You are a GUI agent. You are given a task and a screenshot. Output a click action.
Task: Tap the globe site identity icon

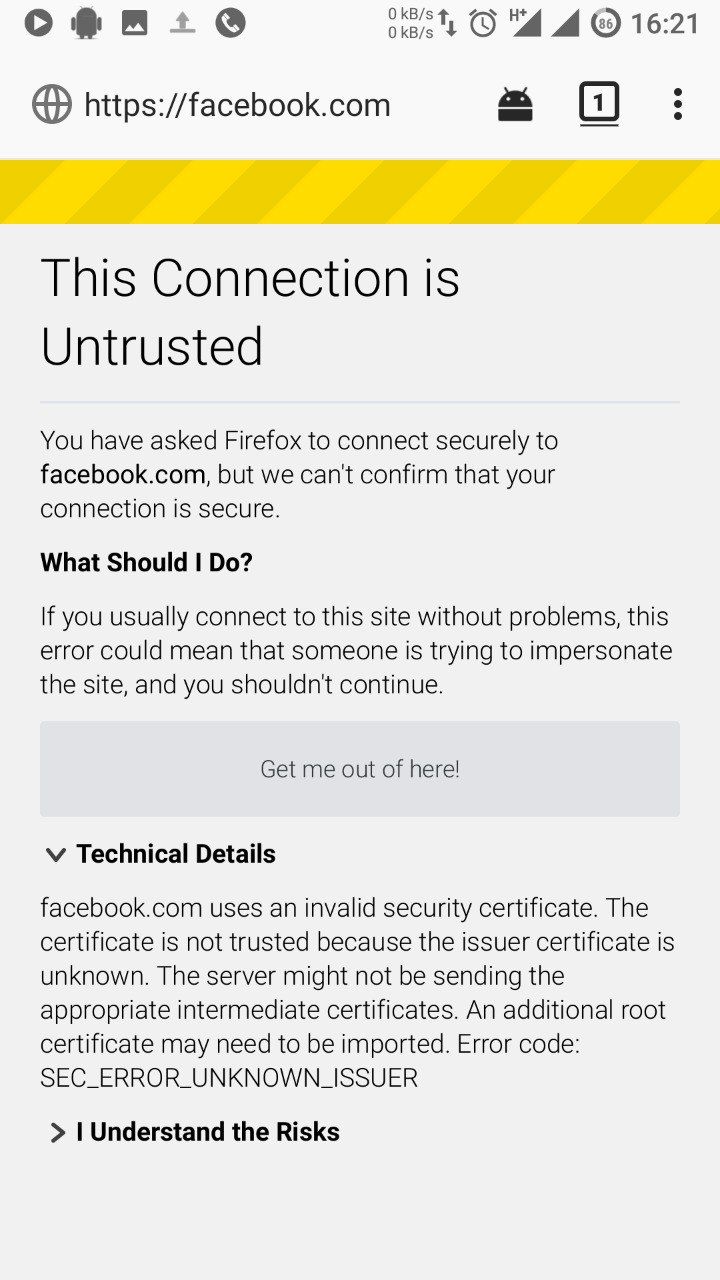(51, 104)
